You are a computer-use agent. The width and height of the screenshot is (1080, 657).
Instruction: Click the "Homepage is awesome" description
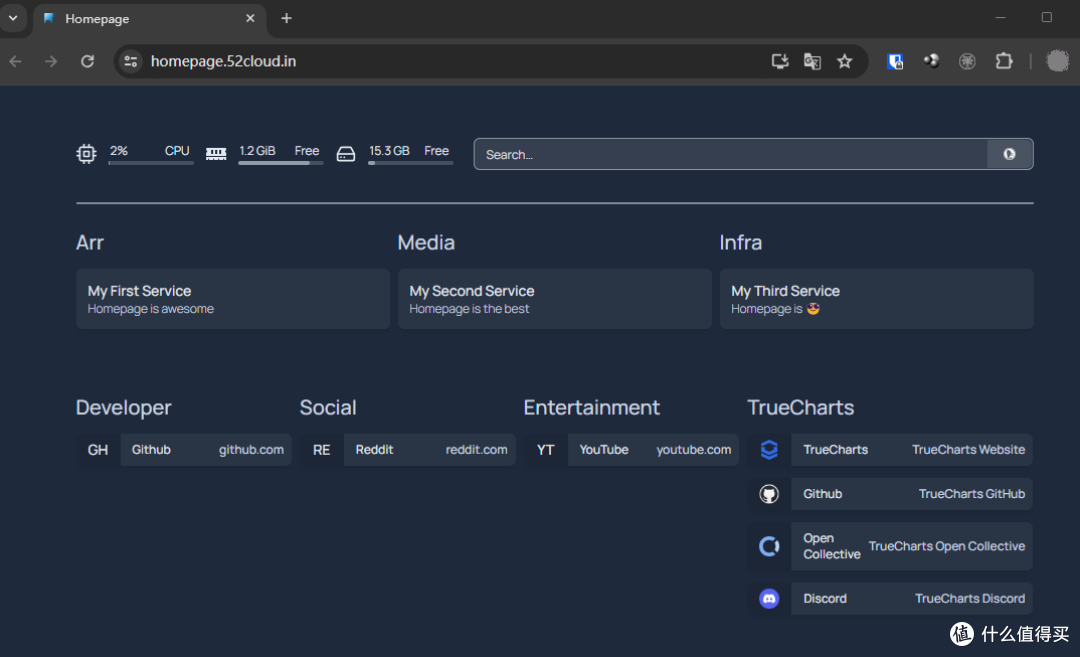[151, 309]
